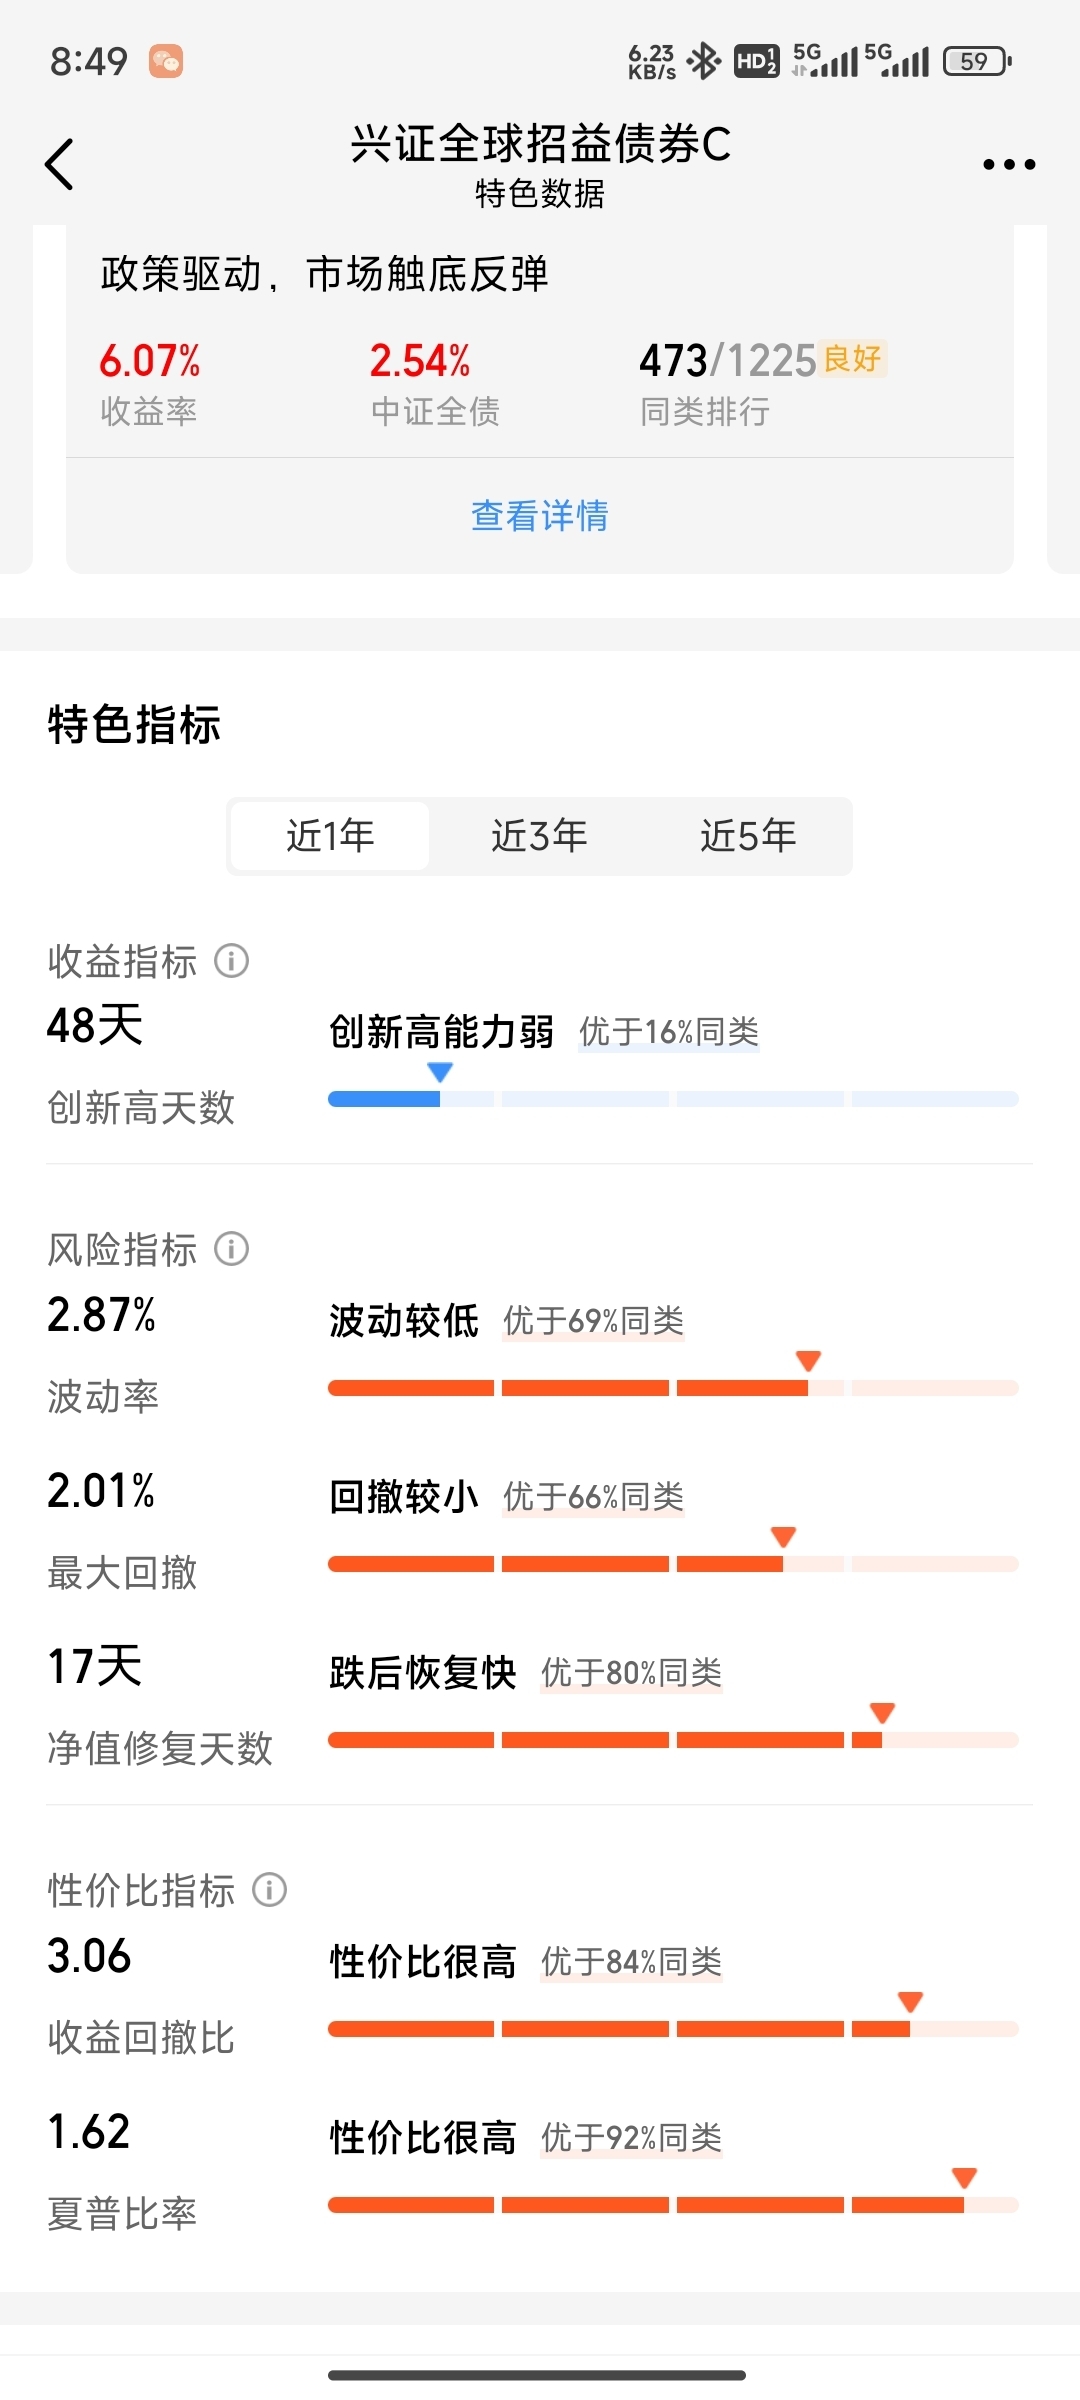Tap the bottom home gesture bar

coord(537,2375)
